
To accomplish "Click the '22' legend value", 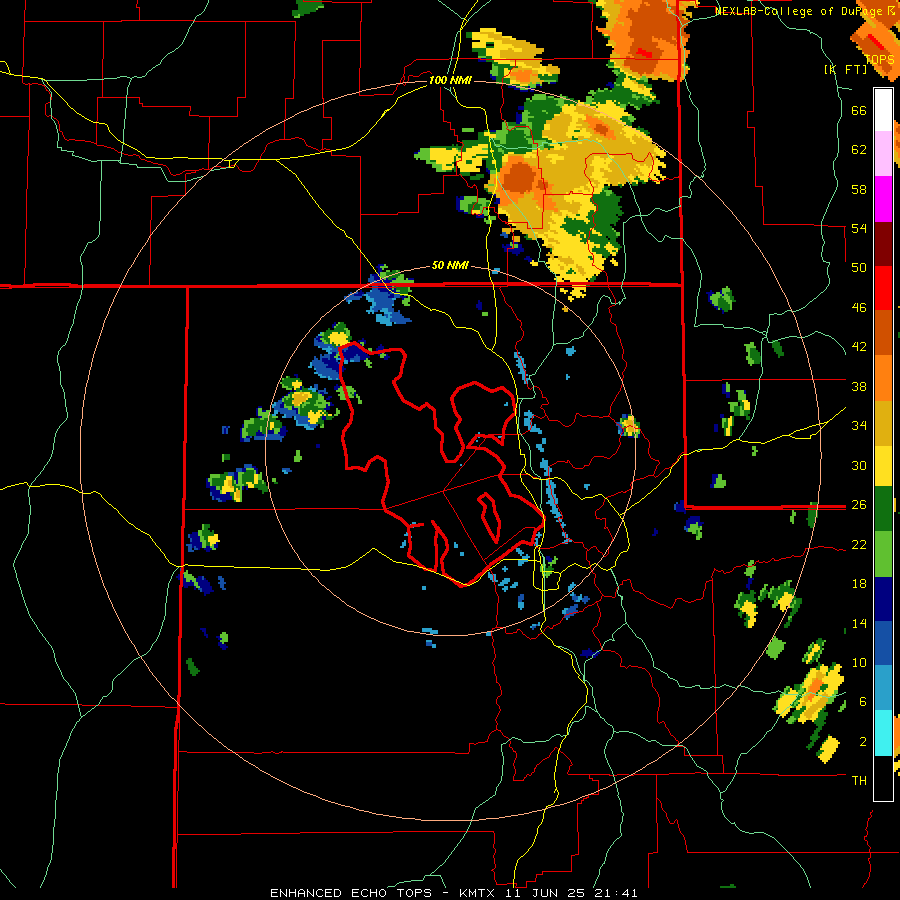I will pos(859,544).
